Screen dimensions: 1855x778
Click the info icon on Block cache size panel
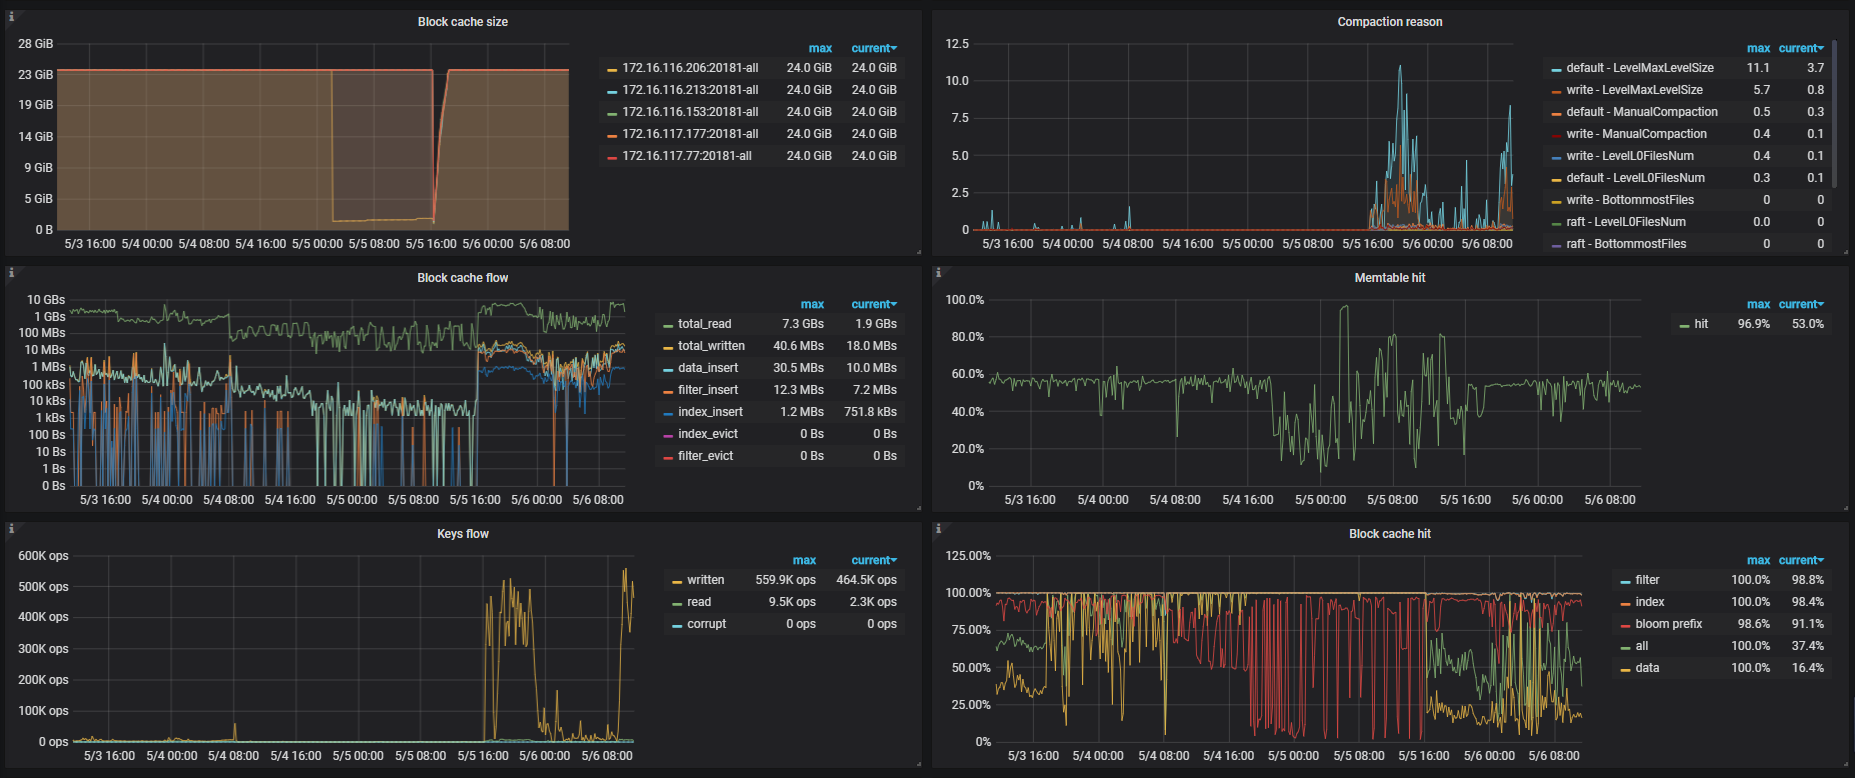coord(11,17)
